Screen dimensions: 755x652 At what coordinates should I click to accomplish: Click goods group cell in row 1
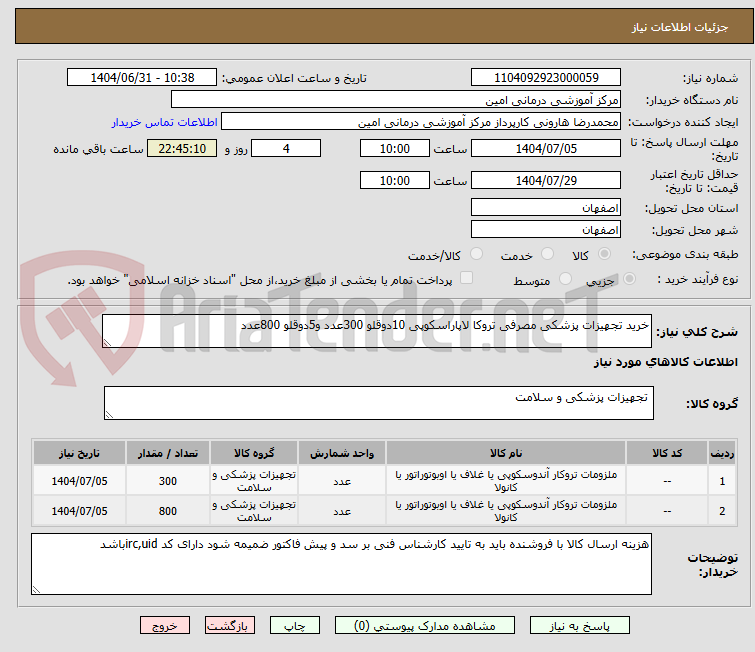pyautogui.click(x=254, y=481)
